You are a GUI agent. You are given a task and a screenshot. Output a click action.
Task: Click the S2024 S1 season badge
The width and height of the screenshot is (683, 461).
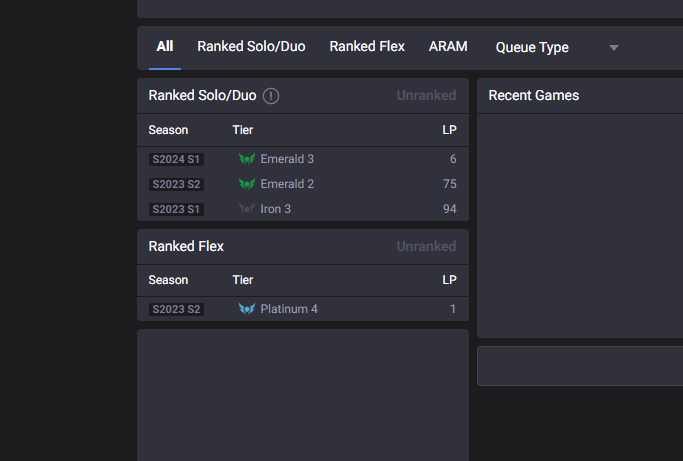[x=176, y=159]
